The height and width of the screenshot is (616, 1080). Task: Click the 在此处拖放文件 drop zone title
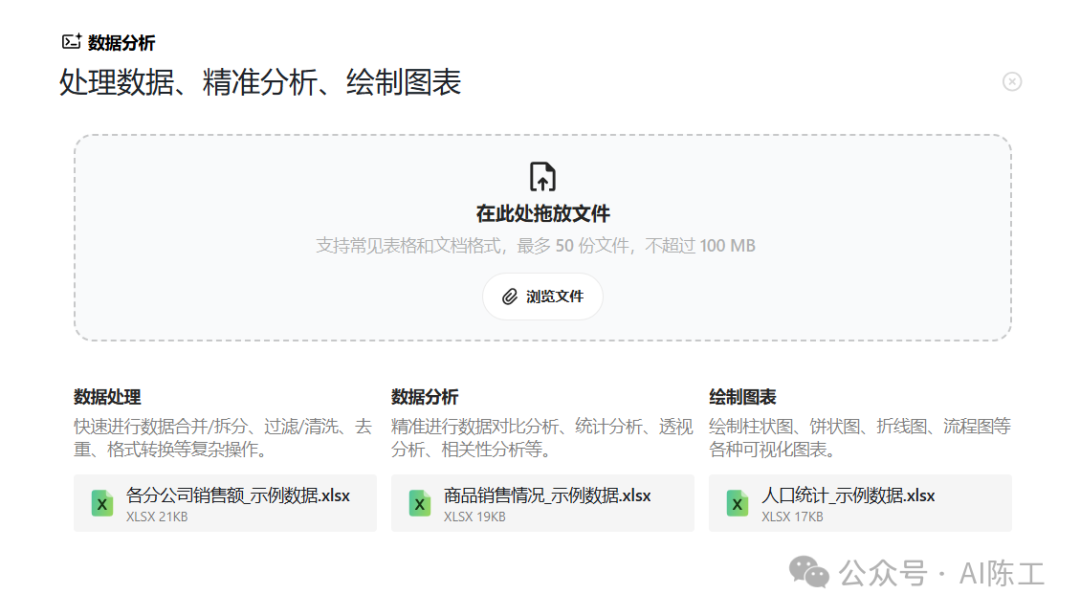(543, 214)
